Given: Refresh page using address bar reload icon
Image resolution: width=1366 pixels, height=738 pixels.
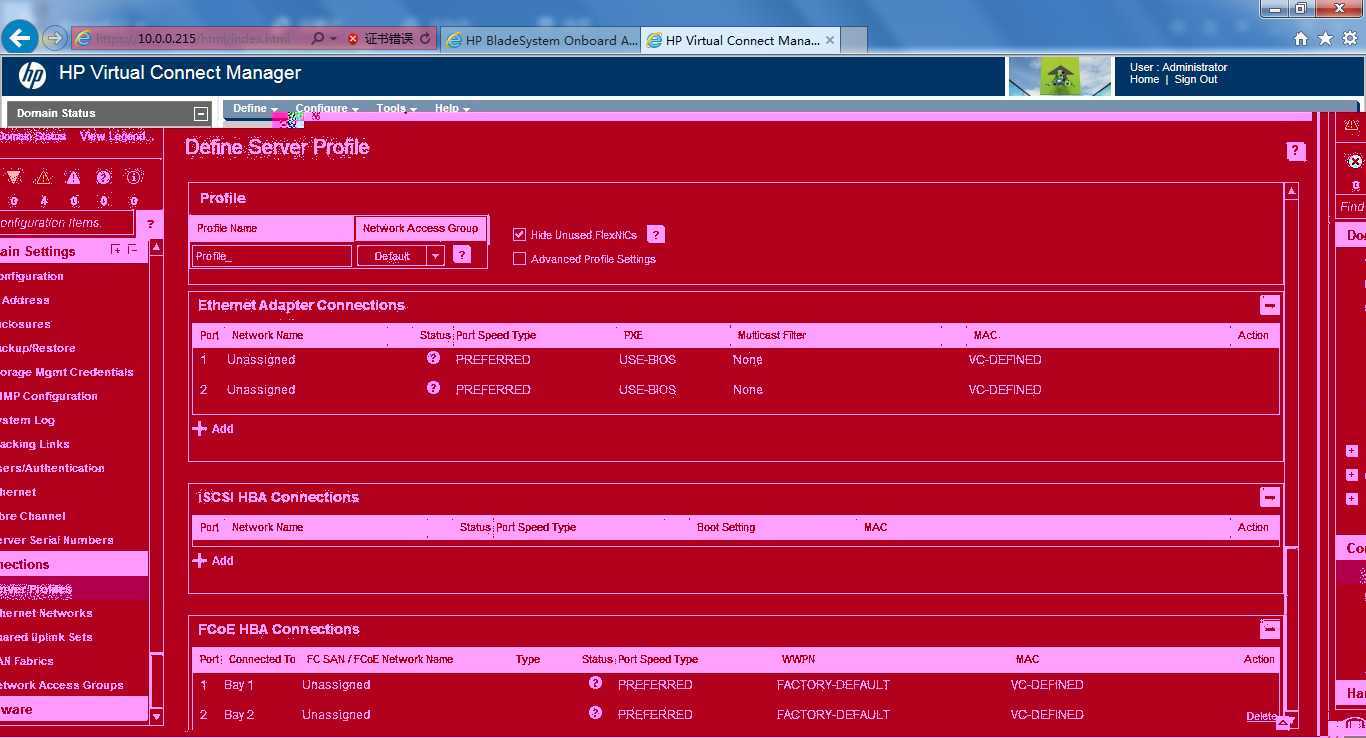Looking at the screenshot, I should [425, 39].
